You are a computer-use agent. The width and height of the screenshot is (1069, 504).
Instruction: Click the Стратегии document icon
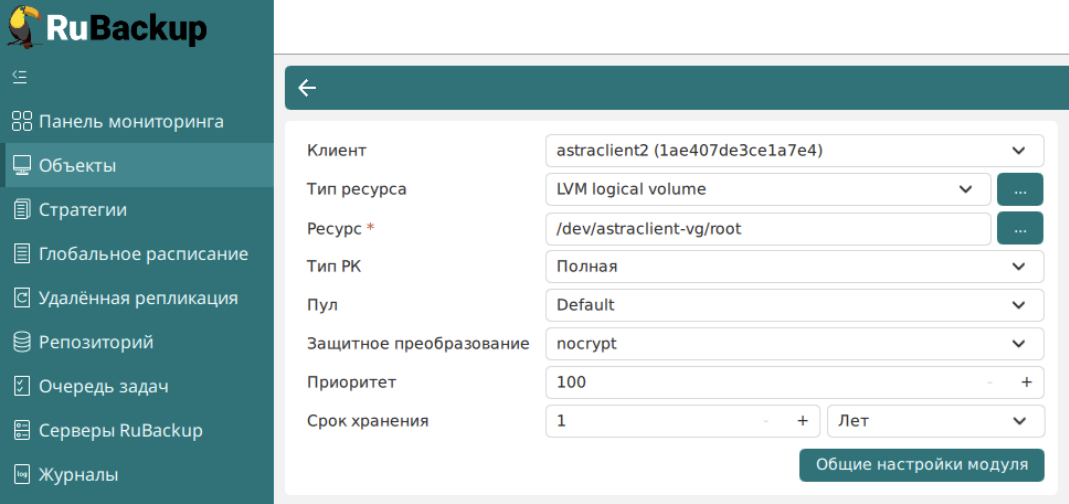pyautogui.click(x=22, y=210)
